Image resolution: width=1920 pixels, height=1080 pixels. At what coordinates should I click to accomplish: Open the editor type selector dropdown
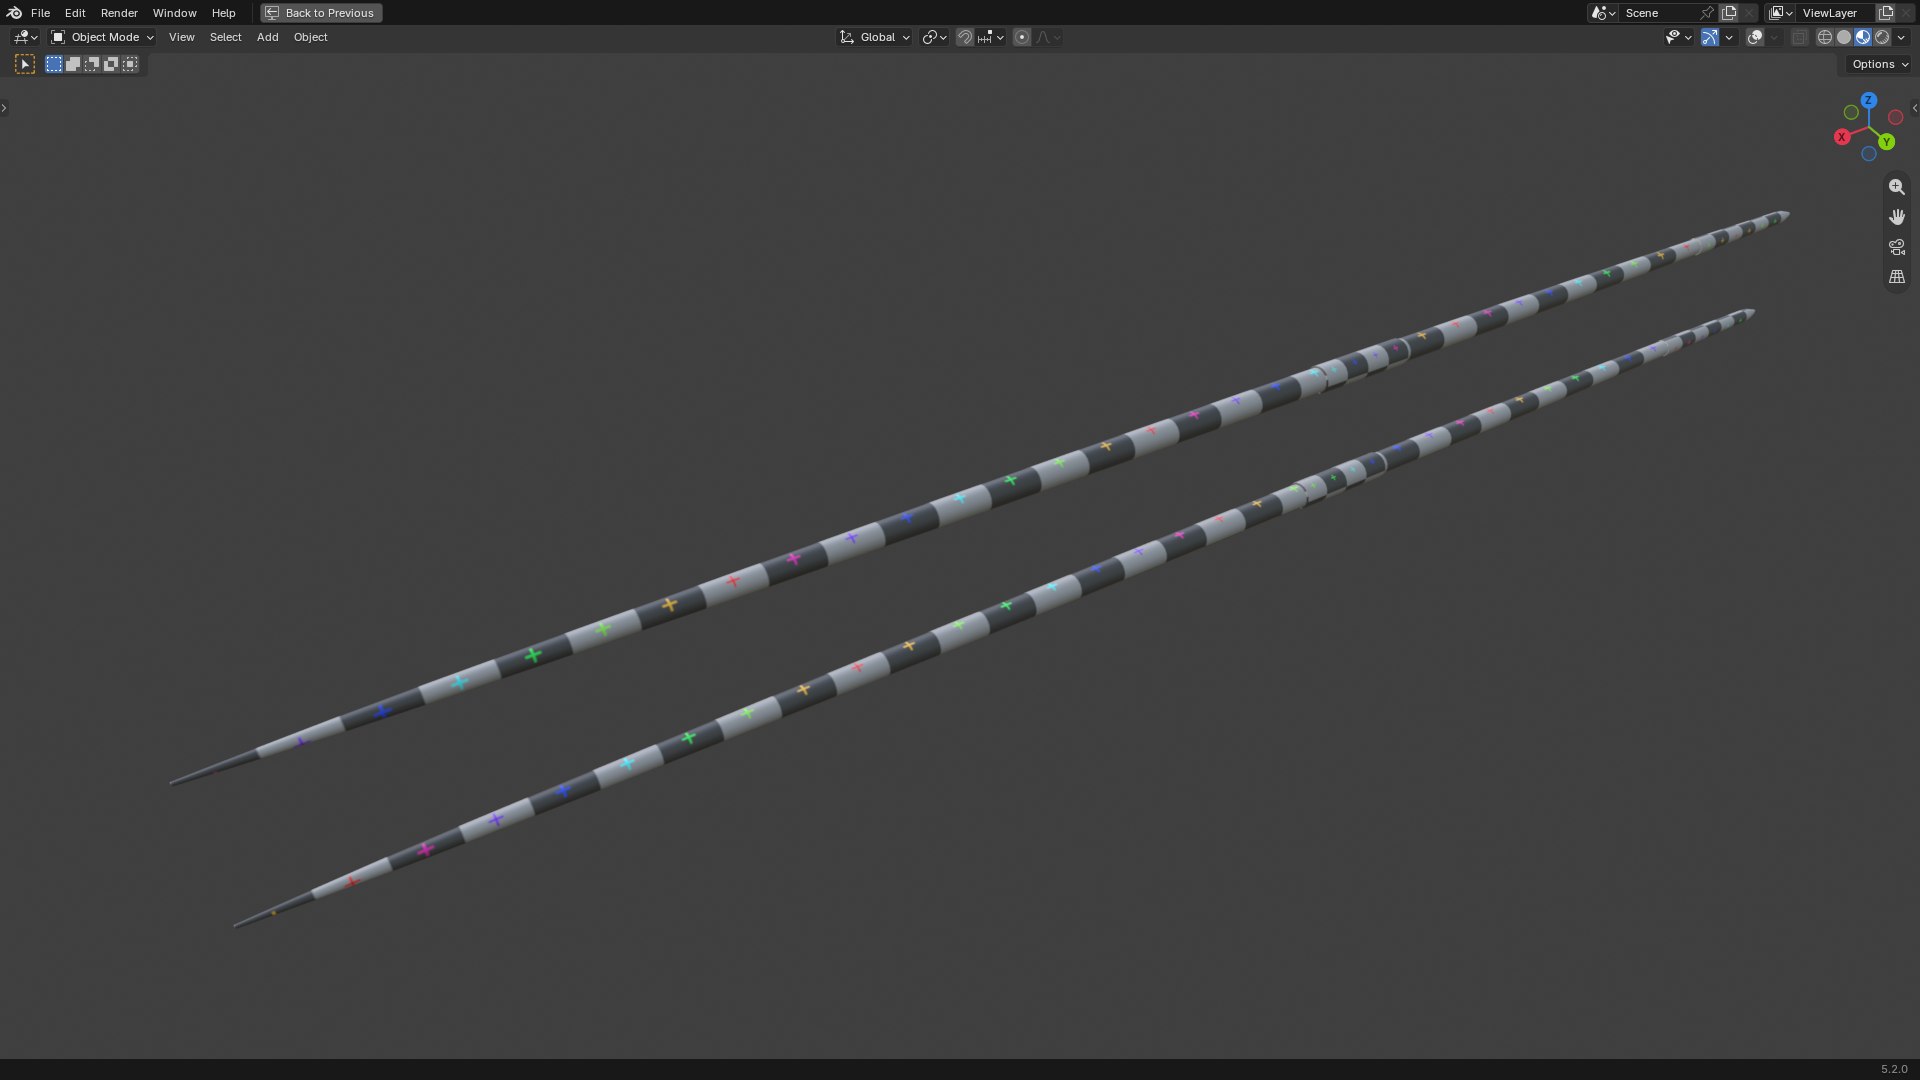click(25, 37)
